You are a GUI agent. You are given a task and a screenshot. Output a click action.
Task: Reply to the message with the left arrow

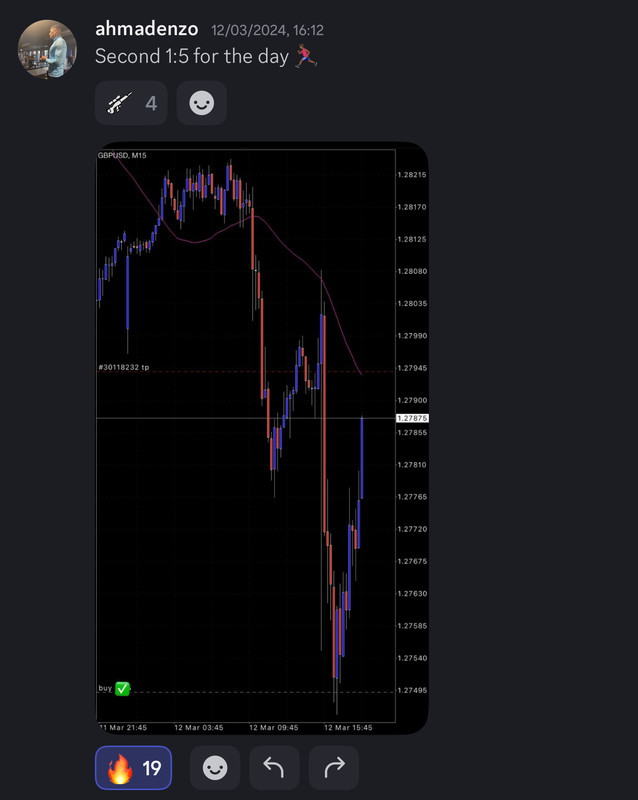coord(274,767)
